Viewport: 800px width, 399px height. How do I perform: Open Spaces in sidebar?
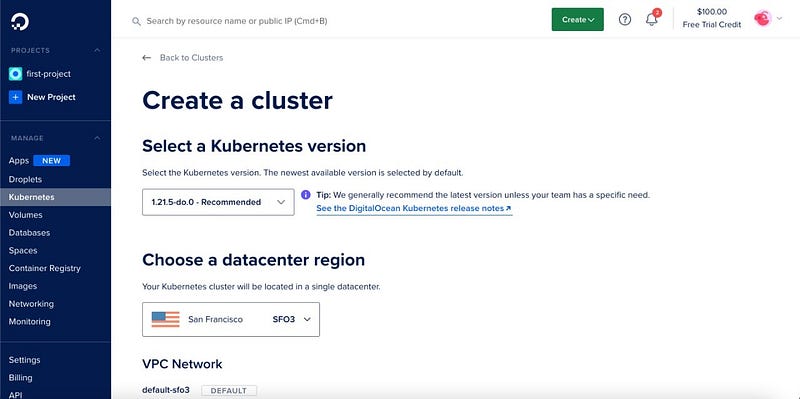23,251
